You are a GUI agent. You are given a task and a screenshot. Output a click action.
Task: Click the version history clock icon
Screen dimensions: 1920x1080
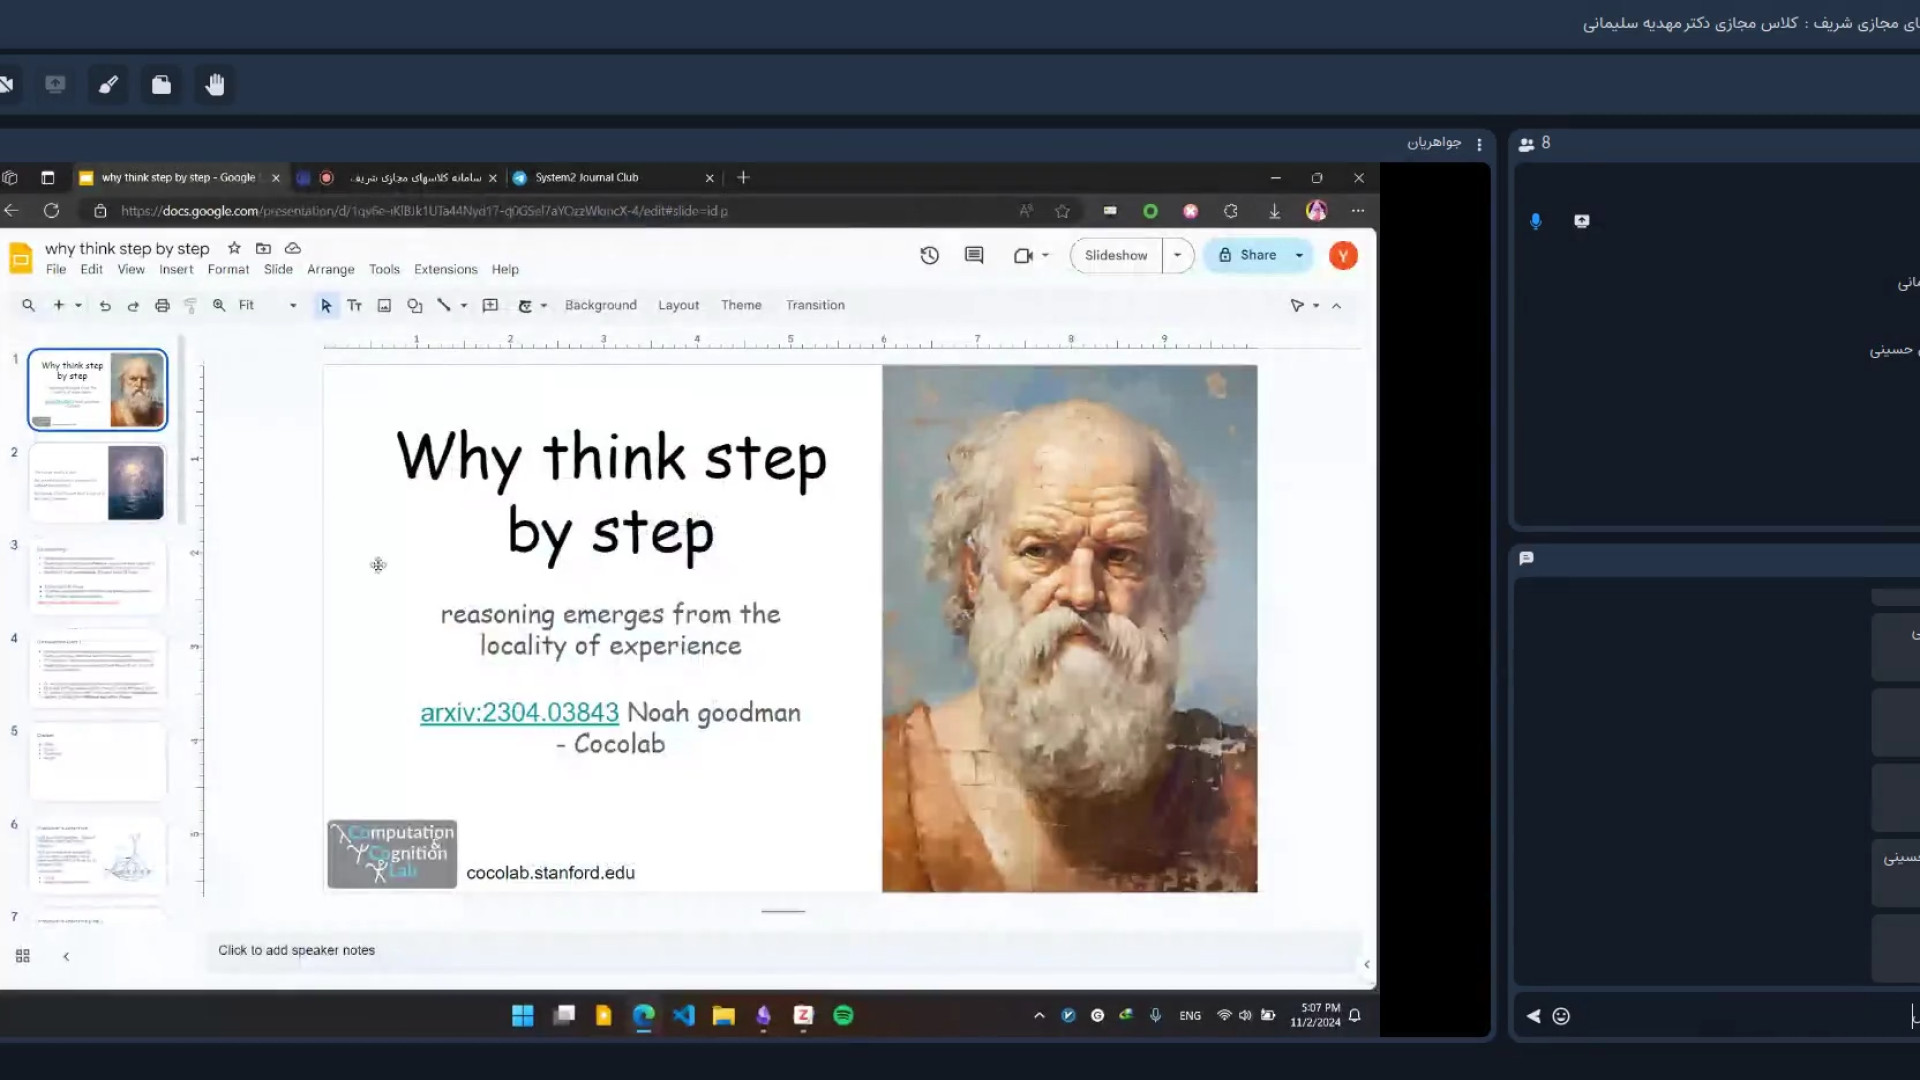click(929, 255)
